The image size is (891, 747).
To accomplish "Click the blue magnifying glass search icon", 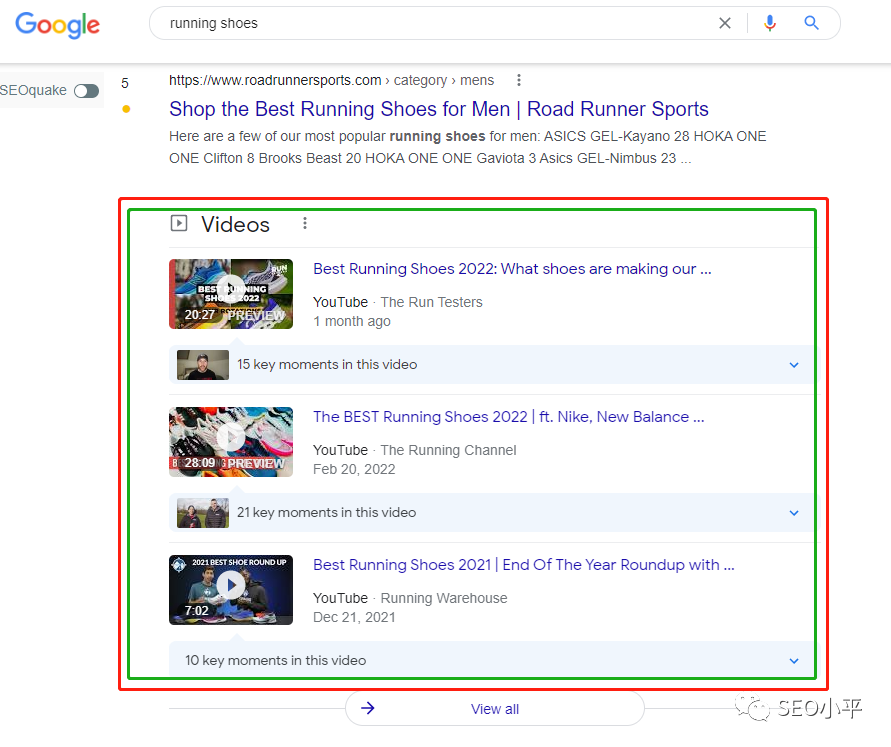I will [811, 23].
